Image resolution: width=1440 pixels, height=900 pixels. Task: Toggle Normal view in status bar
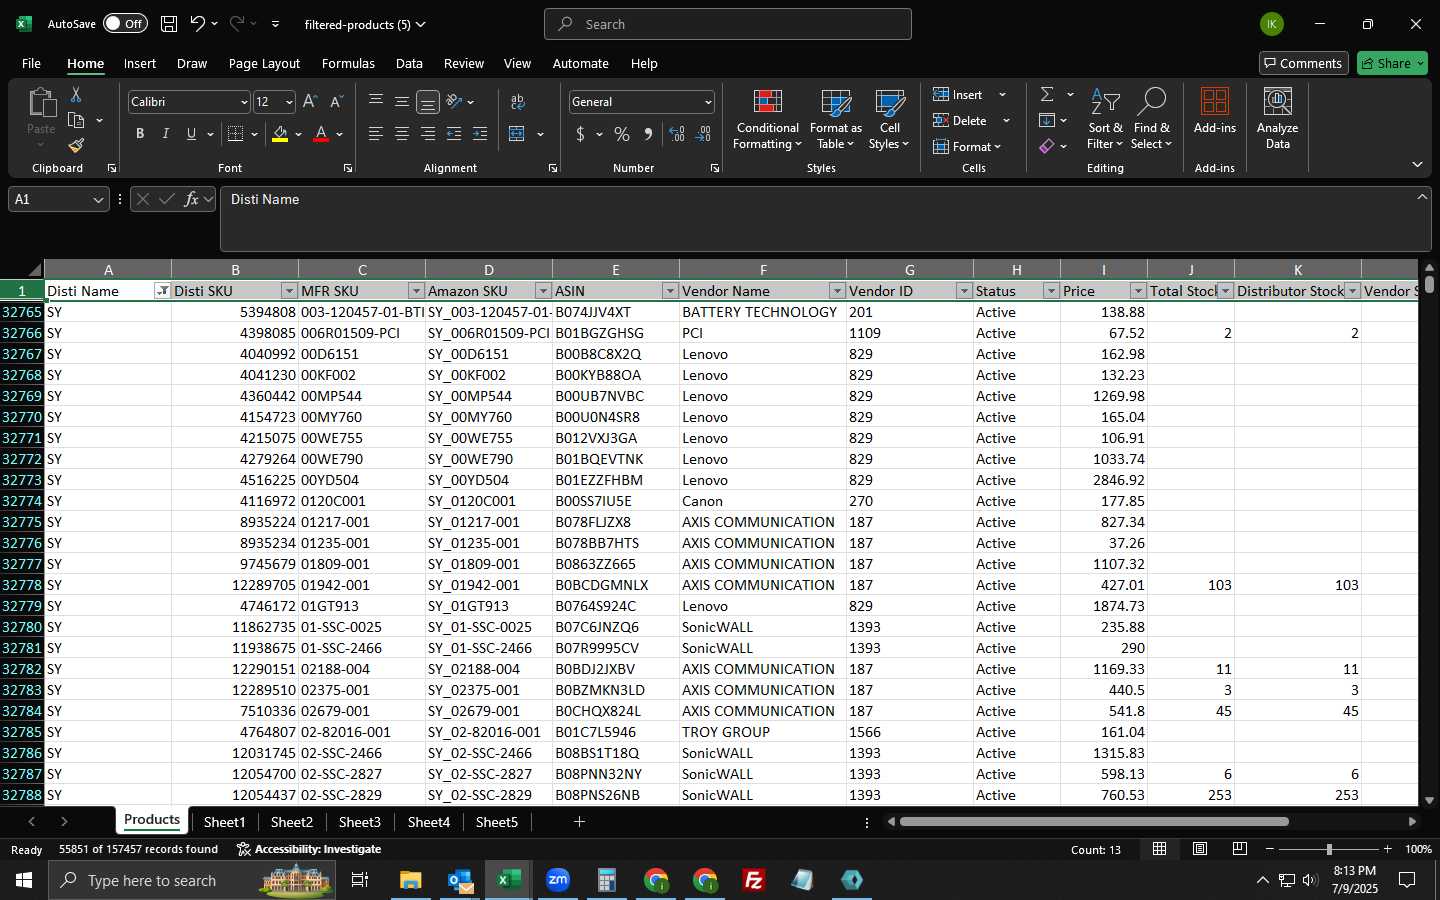tap(1159, 849)
